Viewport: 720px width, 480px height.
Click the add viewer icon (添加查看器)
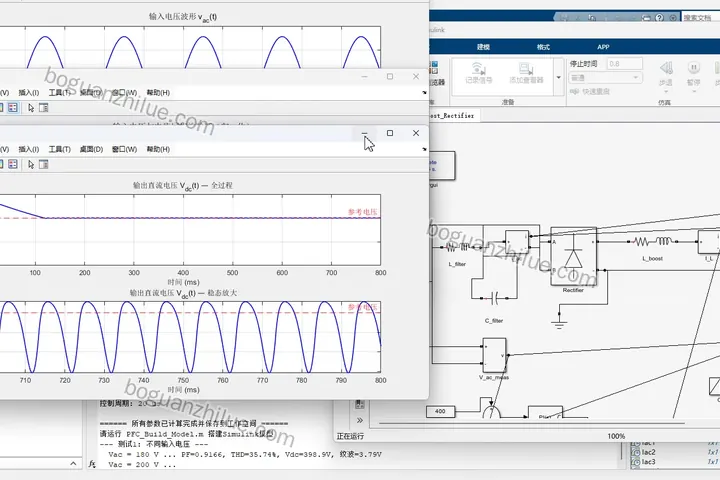[x=526, y=73]
